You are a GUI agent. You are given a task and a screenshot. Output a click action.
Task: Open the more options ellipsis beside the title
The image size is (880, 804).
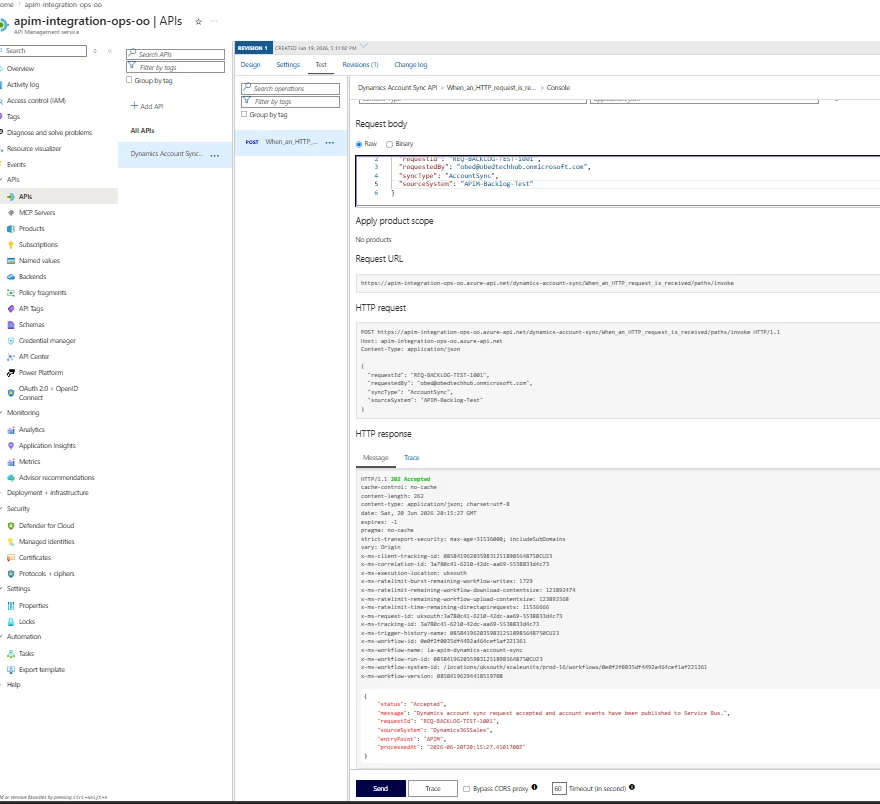coord(214,21)
